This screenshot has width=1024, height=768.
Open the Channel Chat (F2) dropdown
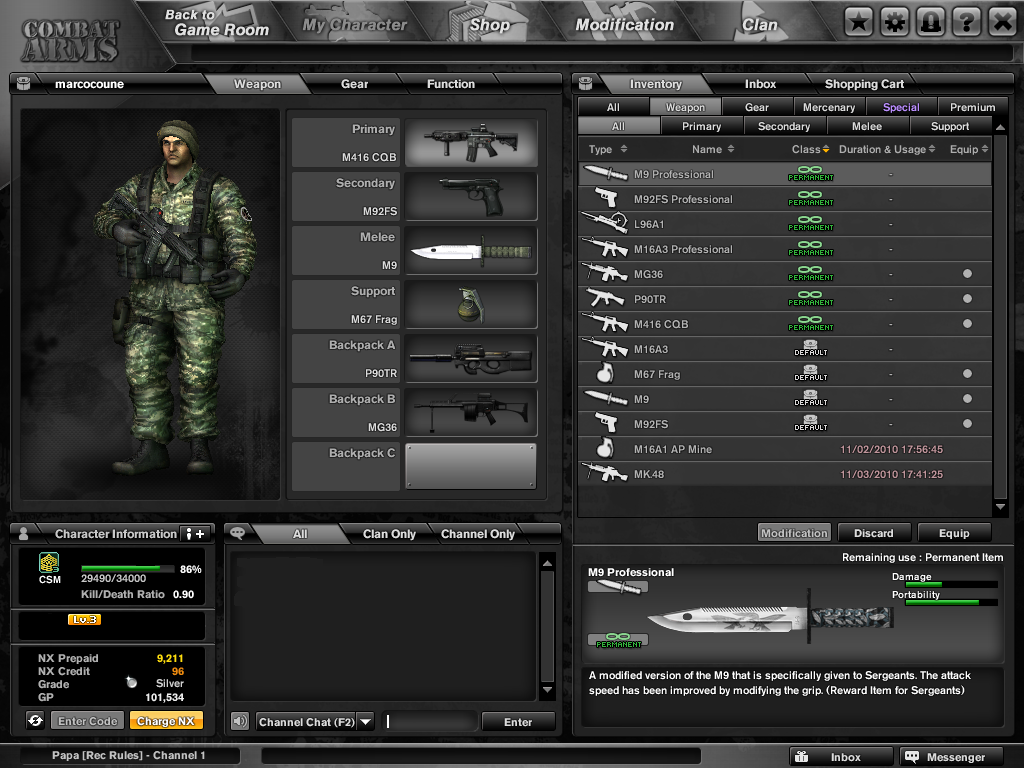(366, 722)
